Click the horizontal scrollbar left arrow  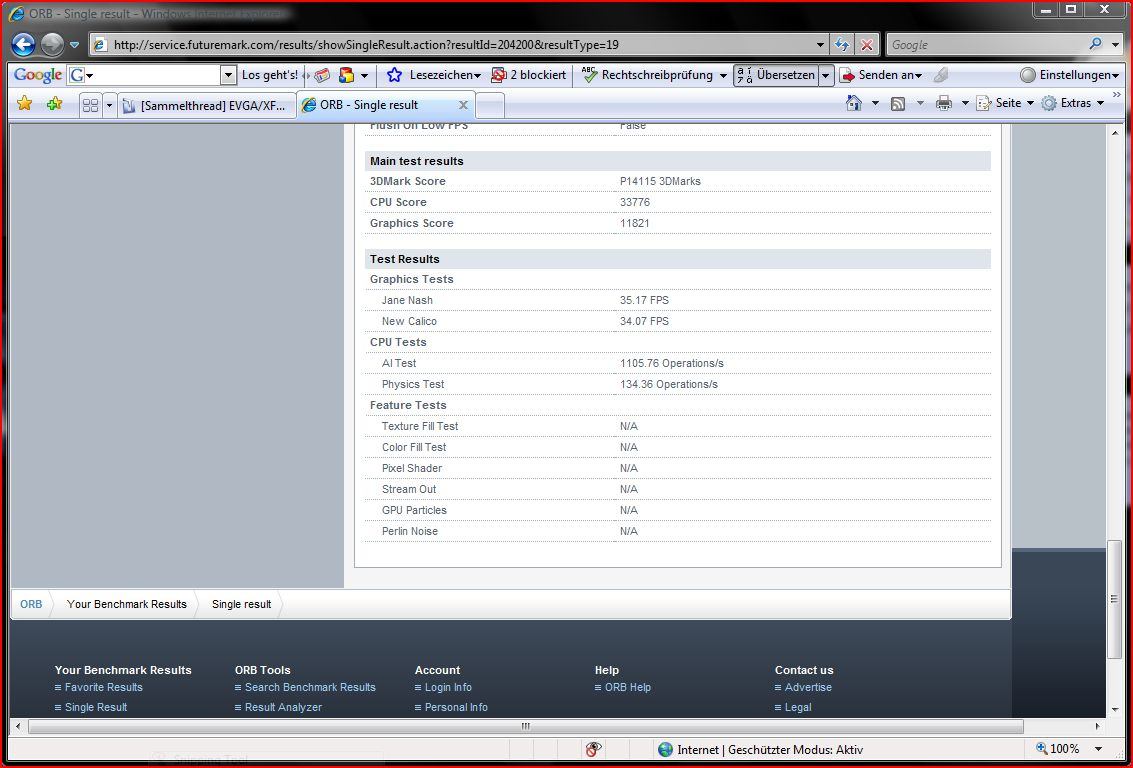(18, 726)
